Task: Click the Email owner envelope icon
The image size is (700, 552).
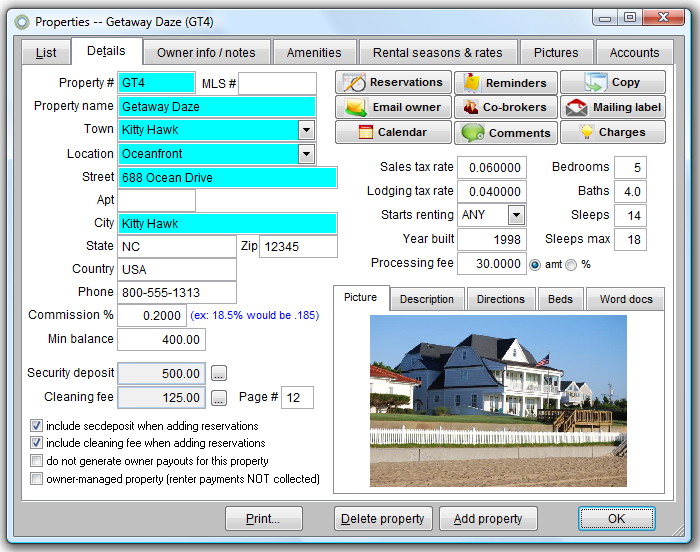Action: [x=356, y=108]
